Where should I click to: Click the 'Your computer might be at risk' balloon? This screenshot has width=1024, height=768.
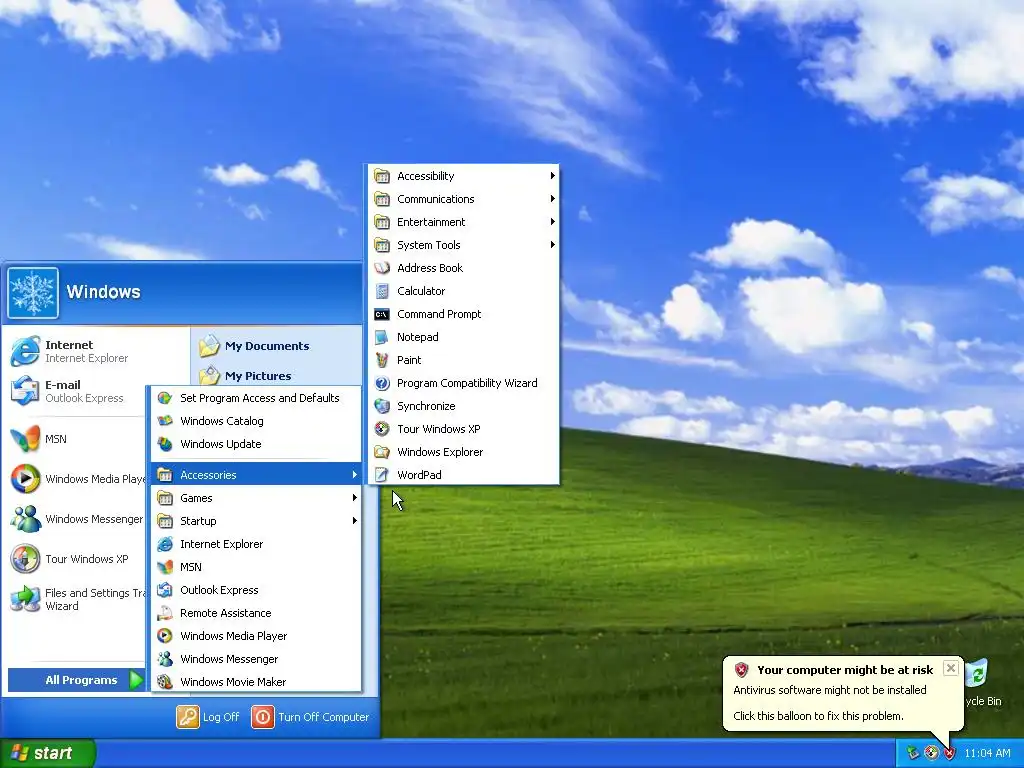coord(843,693)
